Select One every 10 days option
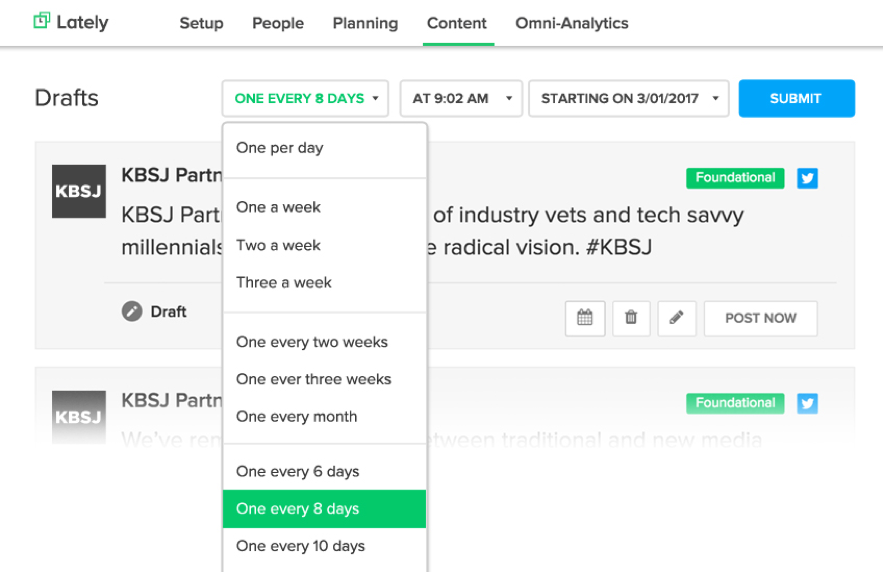The width and height of the screenshot is (883, 572). (300, 546)
